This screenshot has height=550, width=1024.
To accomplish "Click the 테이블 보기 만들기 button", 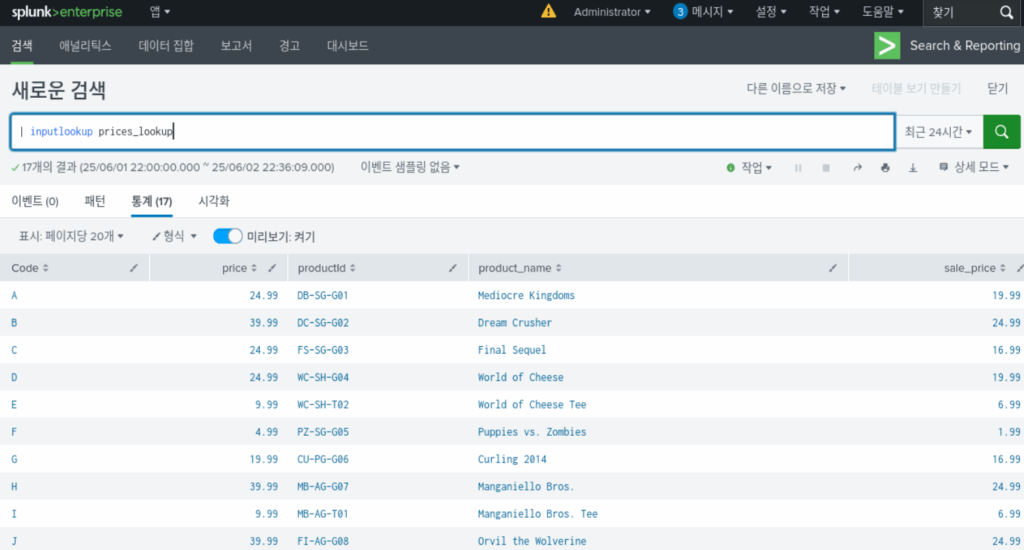I will [x=916, y=88].
